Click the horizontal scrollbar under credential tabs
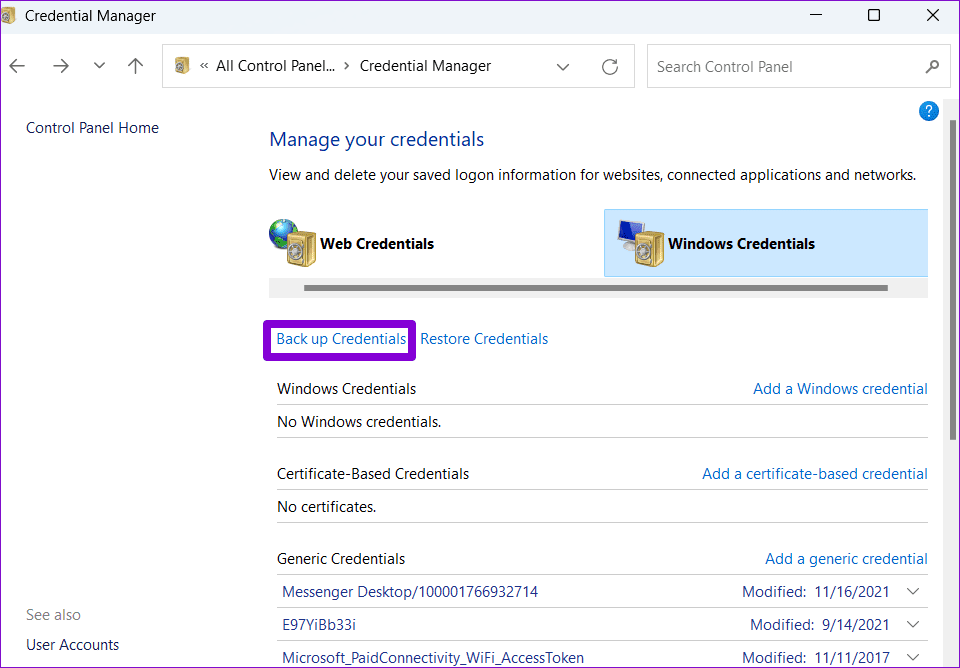The image size is (960, 668). (596, 288)
